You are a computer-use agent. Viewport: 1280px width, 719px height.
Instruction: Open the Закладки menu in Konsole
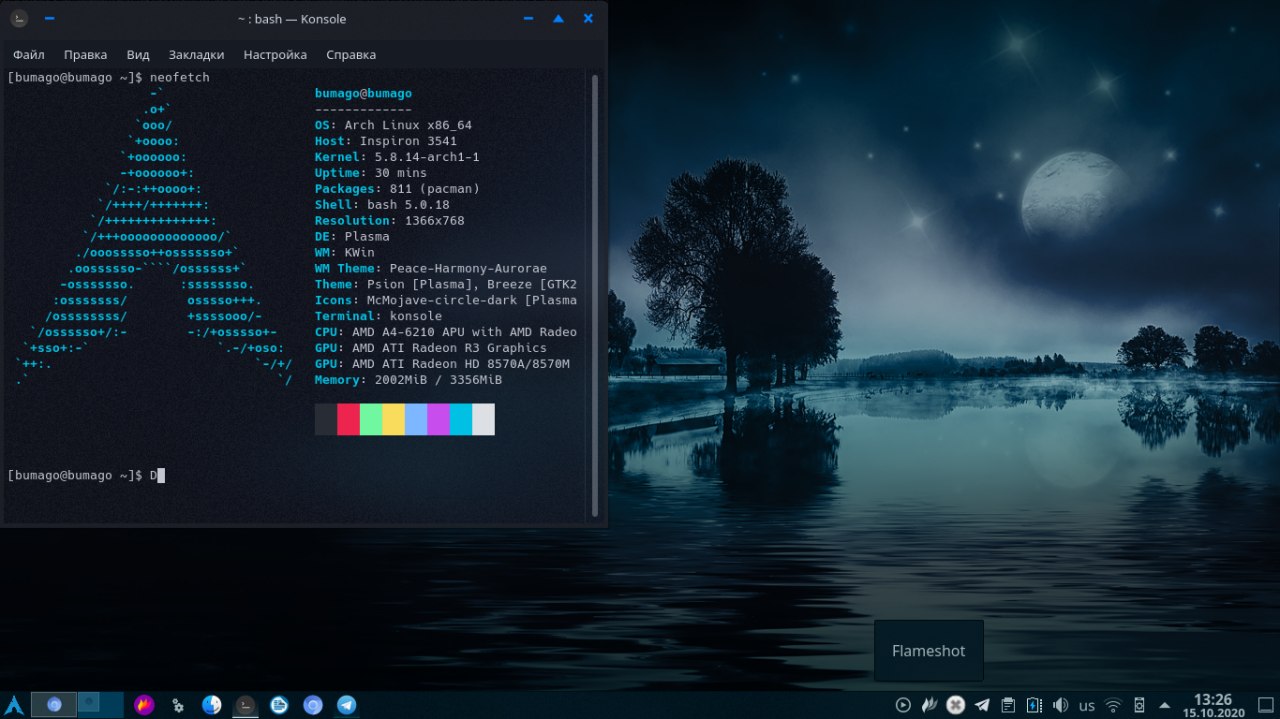coord(196,55)
